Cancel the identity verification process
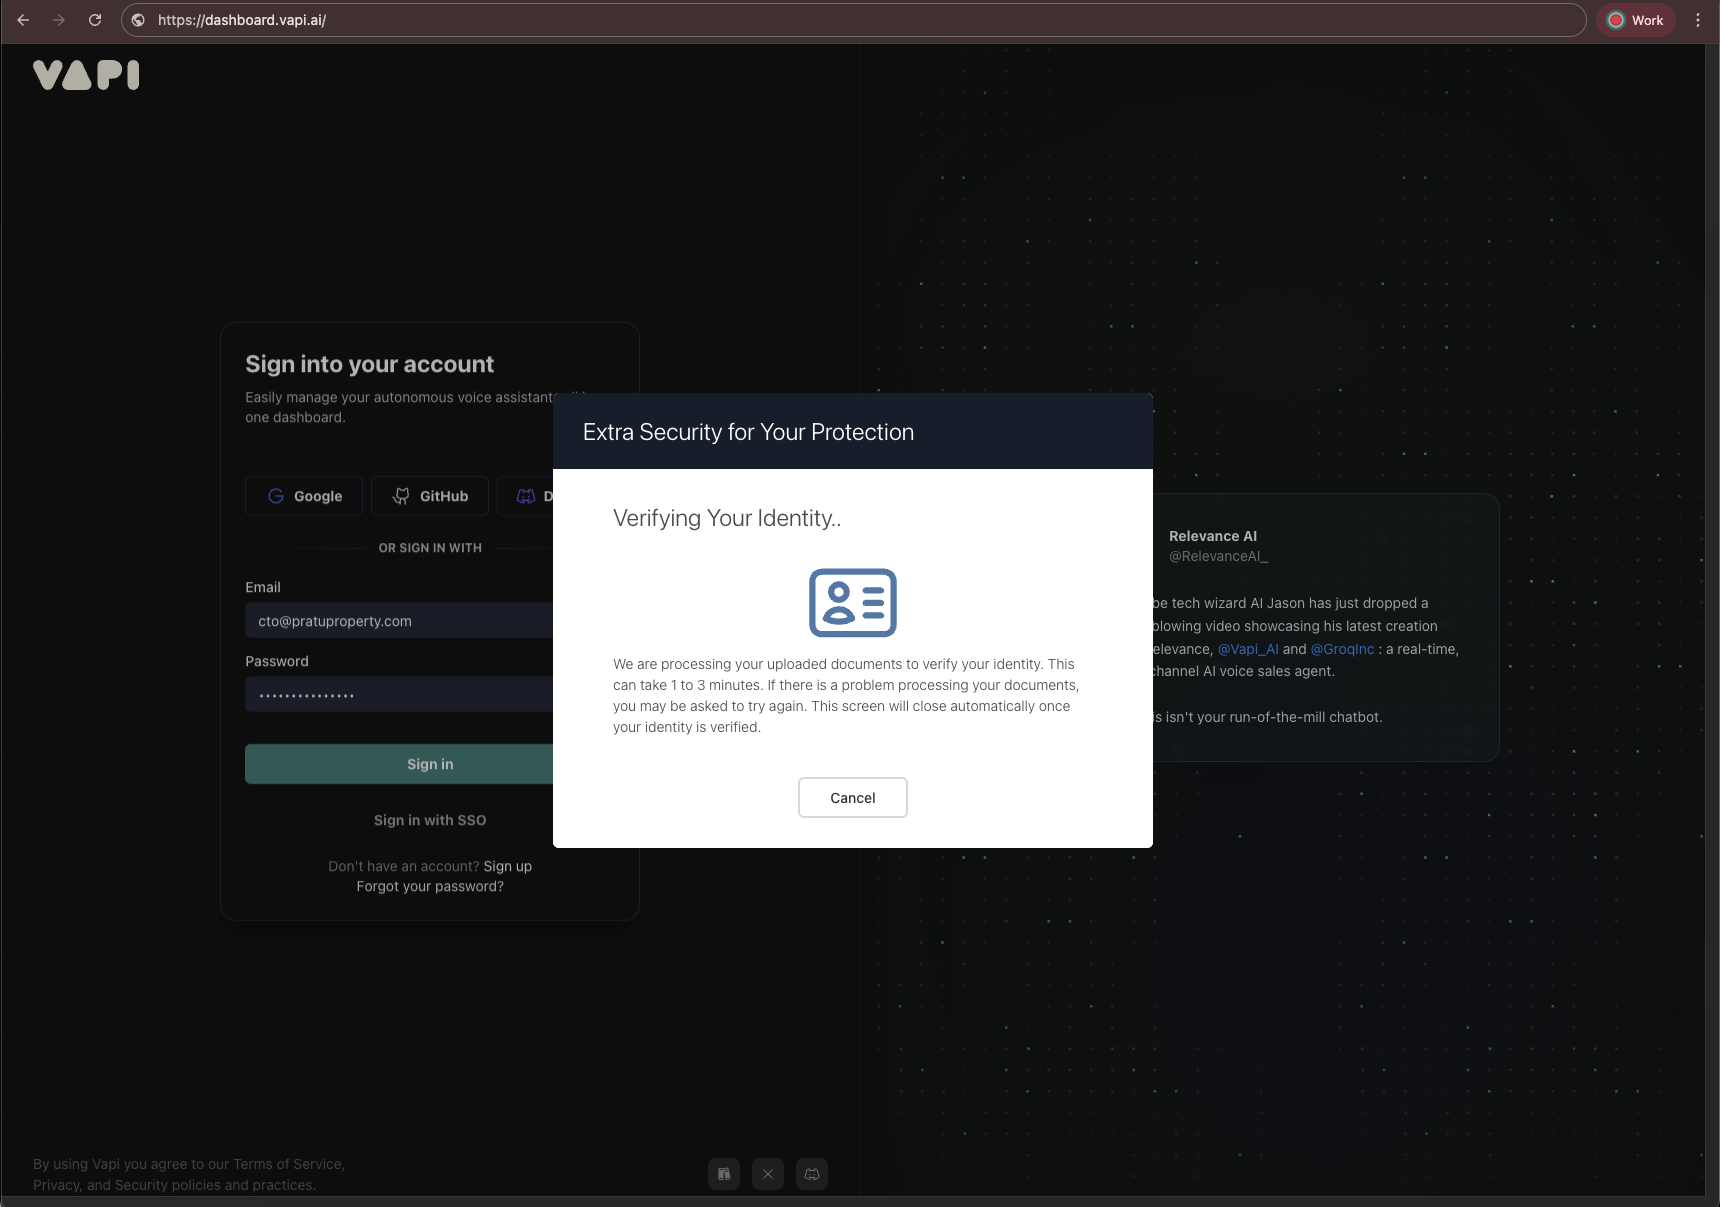Viewport: 1720px width, 1207px height. pos(851,797)
